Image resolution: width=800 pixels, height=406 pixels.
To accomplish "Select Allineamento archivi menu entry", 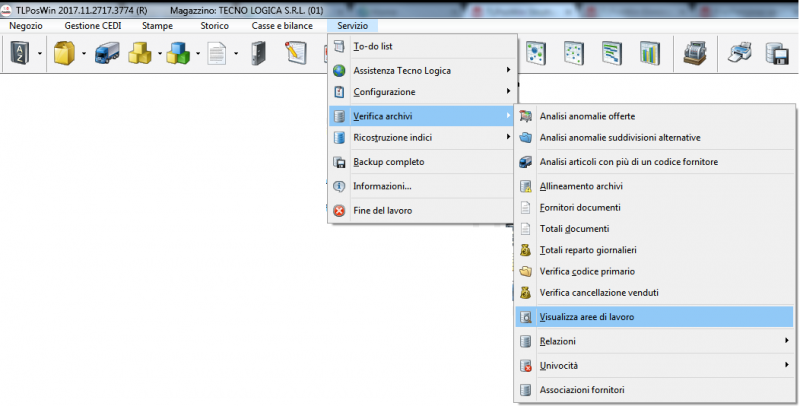I will [x=581, y=185].
